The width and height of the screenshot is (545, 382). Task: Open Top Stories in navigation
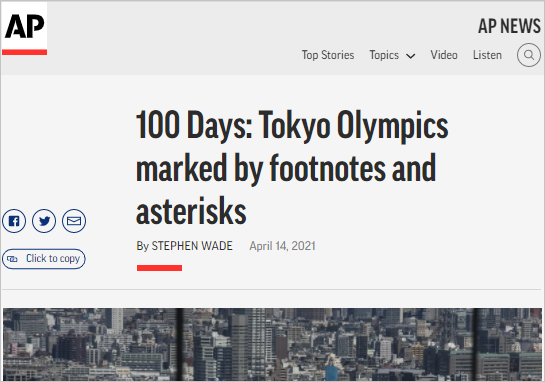pos(328,55)
